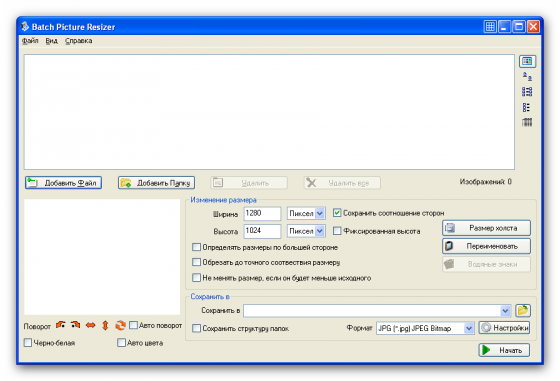Open the Формат JPG dropdown
The width and height of the screenshot is (560, 381).
pyautogui.click(x=469, y=328)
